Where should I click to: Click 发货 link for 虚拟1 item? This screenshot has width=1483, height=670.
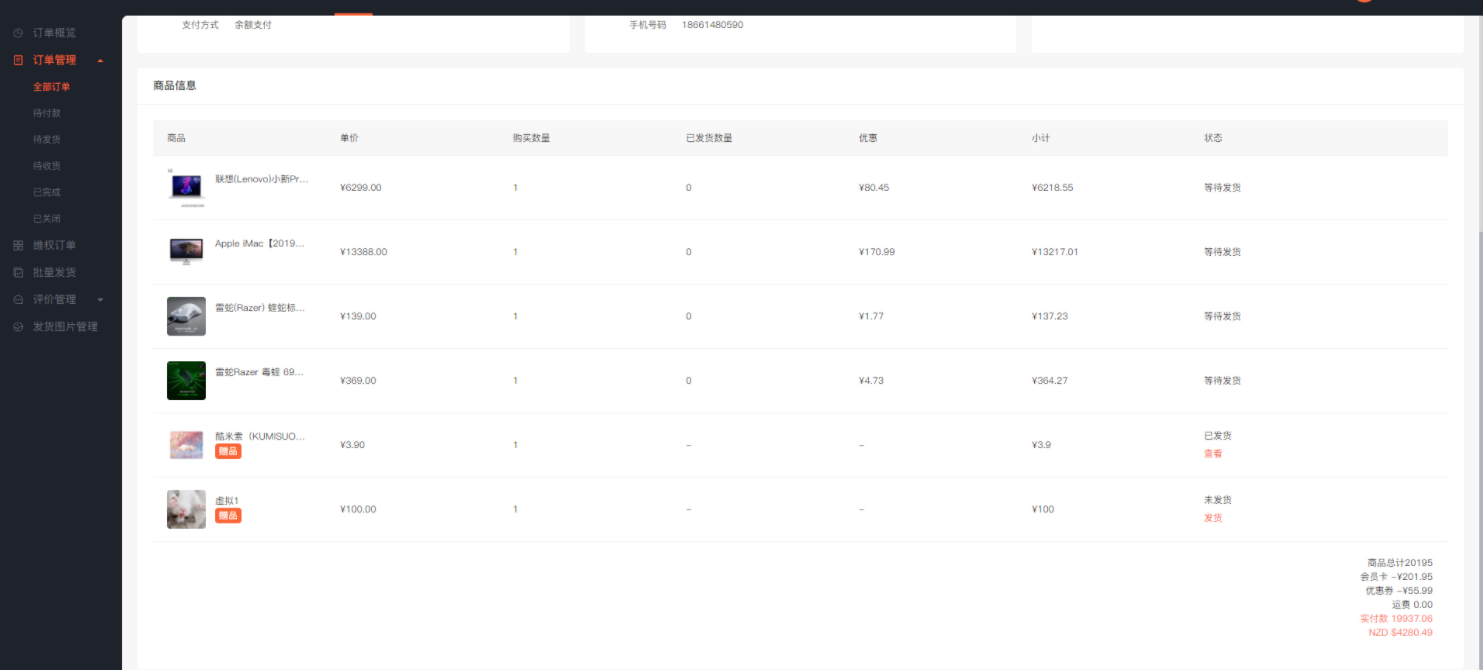(1213, 517)
